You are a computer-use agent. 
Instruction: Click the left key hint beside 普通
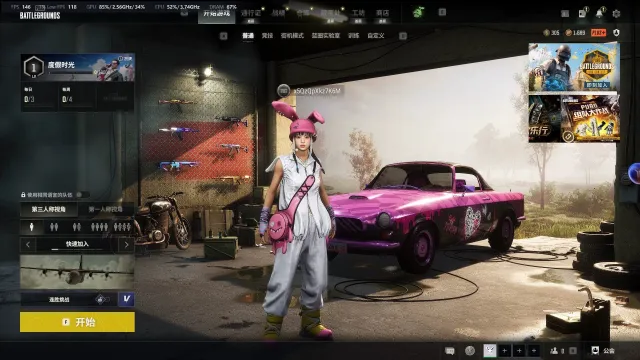pos(224,36)
